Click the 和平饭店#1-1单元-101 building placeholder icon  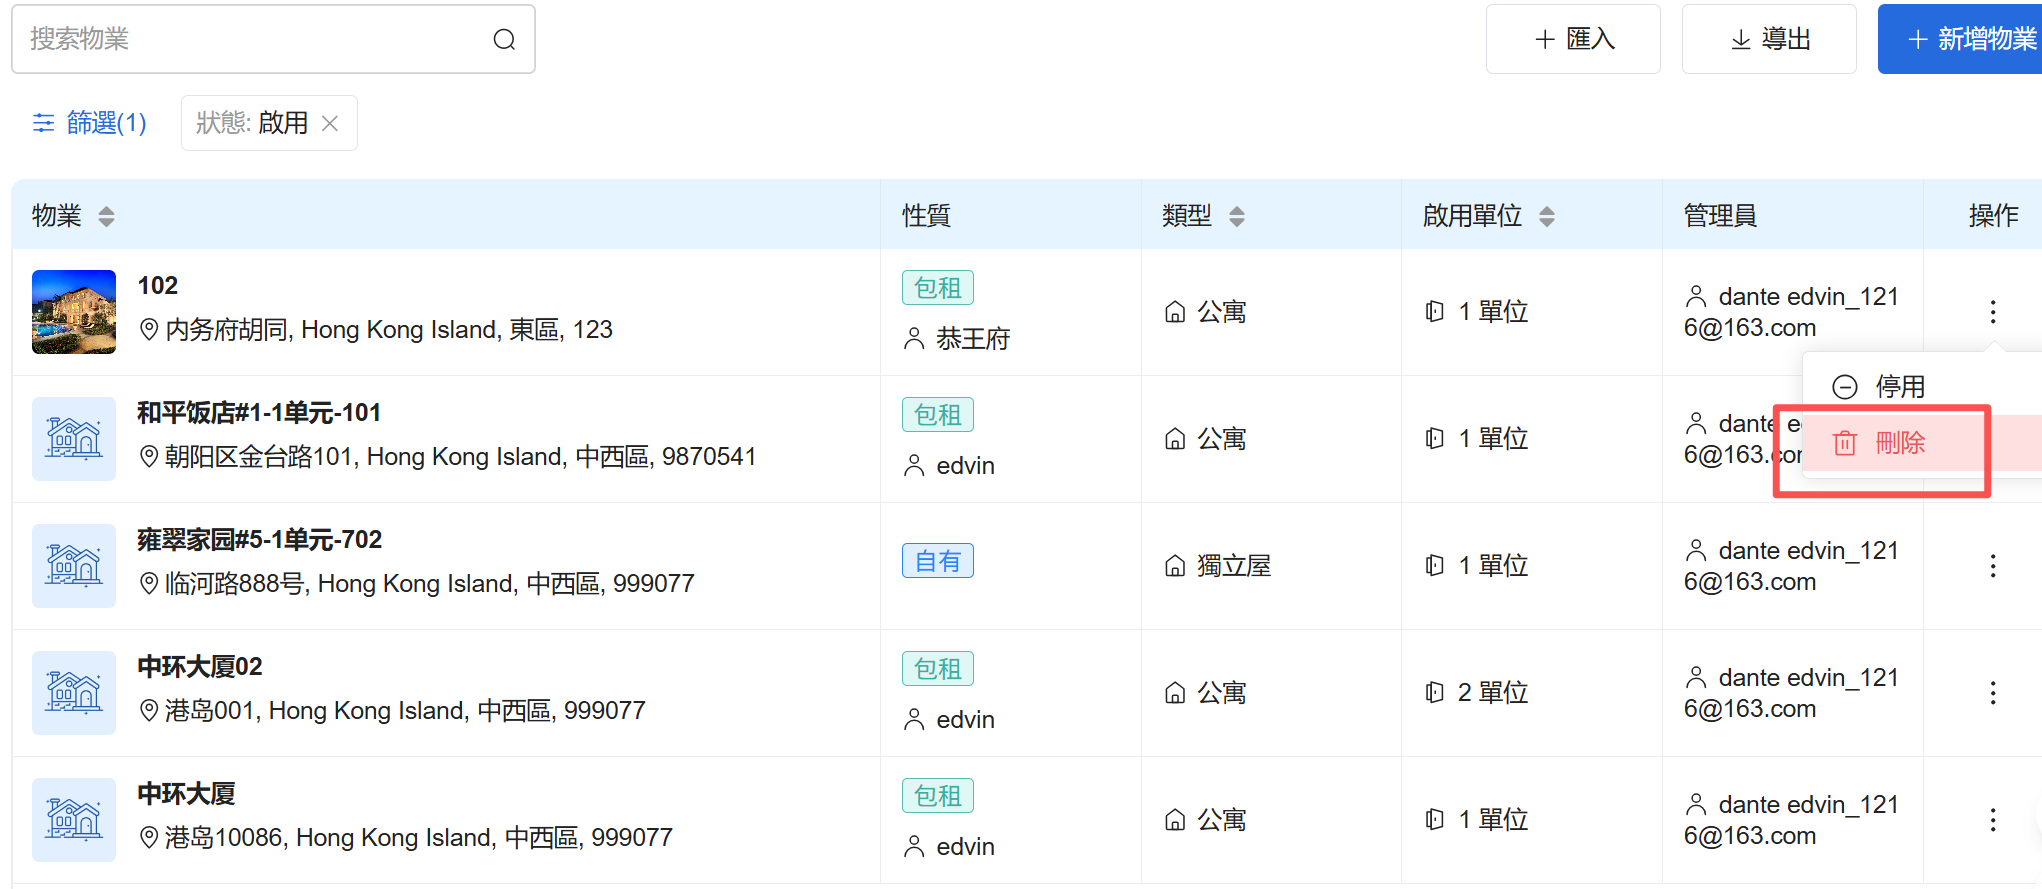(x=74, y=439)
